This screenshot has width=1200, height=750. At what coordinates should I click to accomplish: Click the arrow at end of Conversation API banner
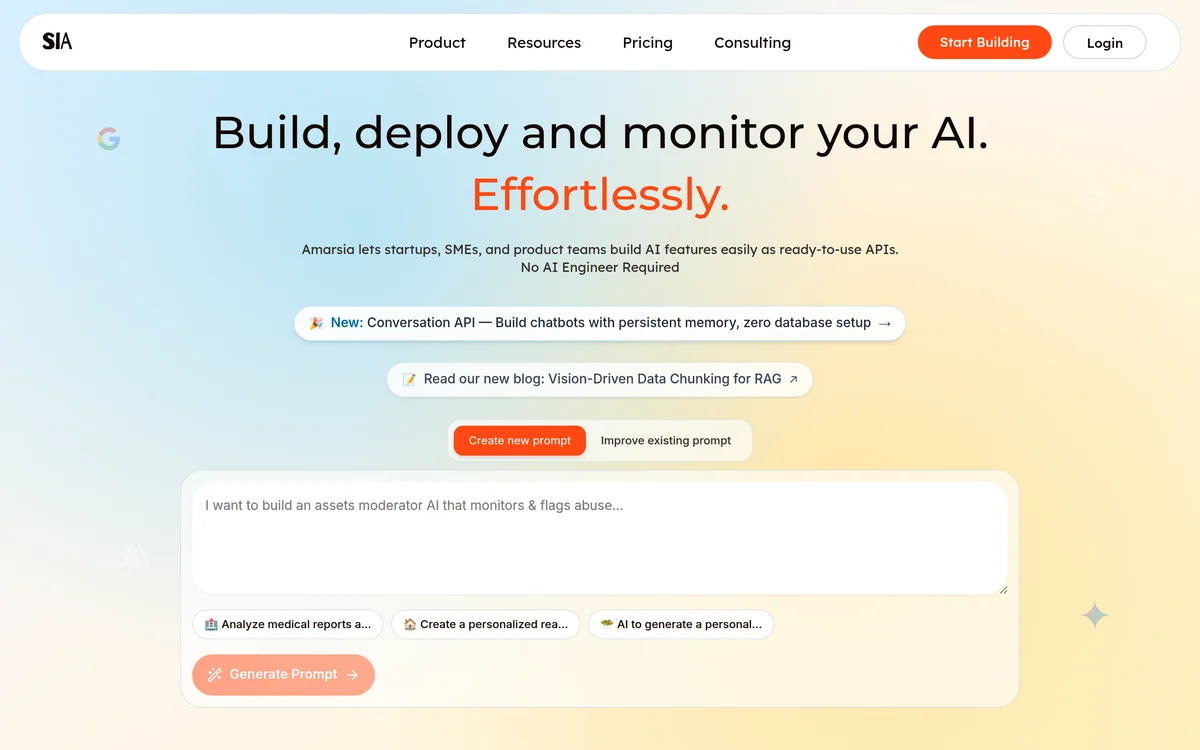(884, 322)
